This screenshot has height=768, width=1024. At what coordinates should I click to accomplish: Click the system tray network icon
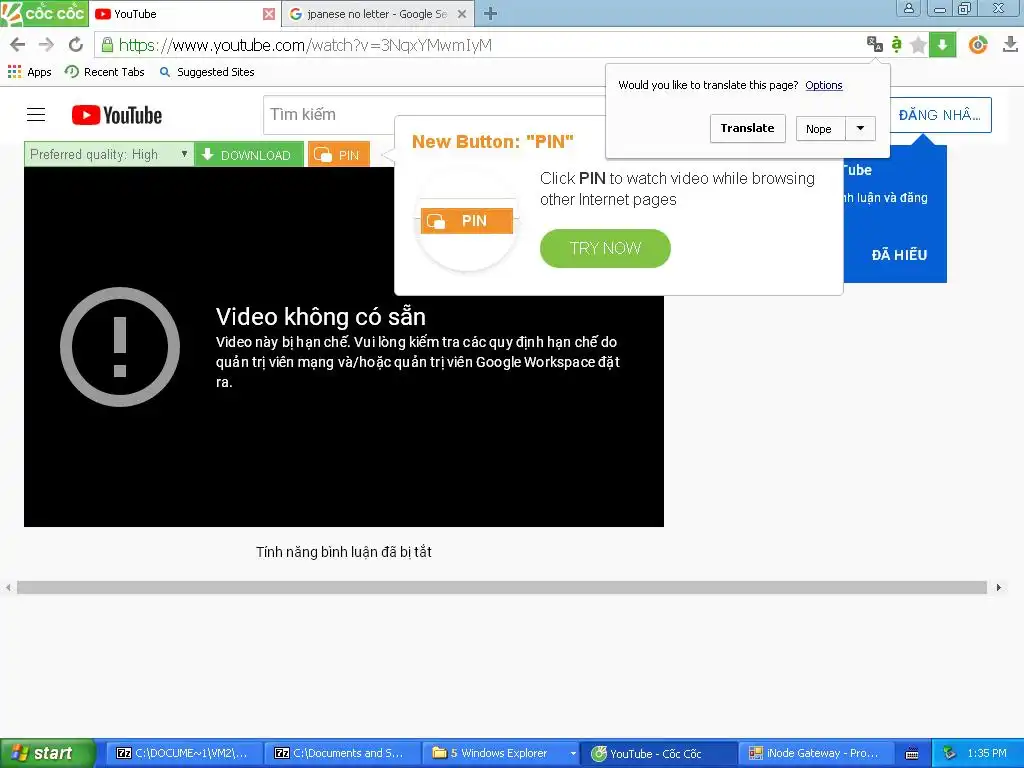click(x=950, y=754)
